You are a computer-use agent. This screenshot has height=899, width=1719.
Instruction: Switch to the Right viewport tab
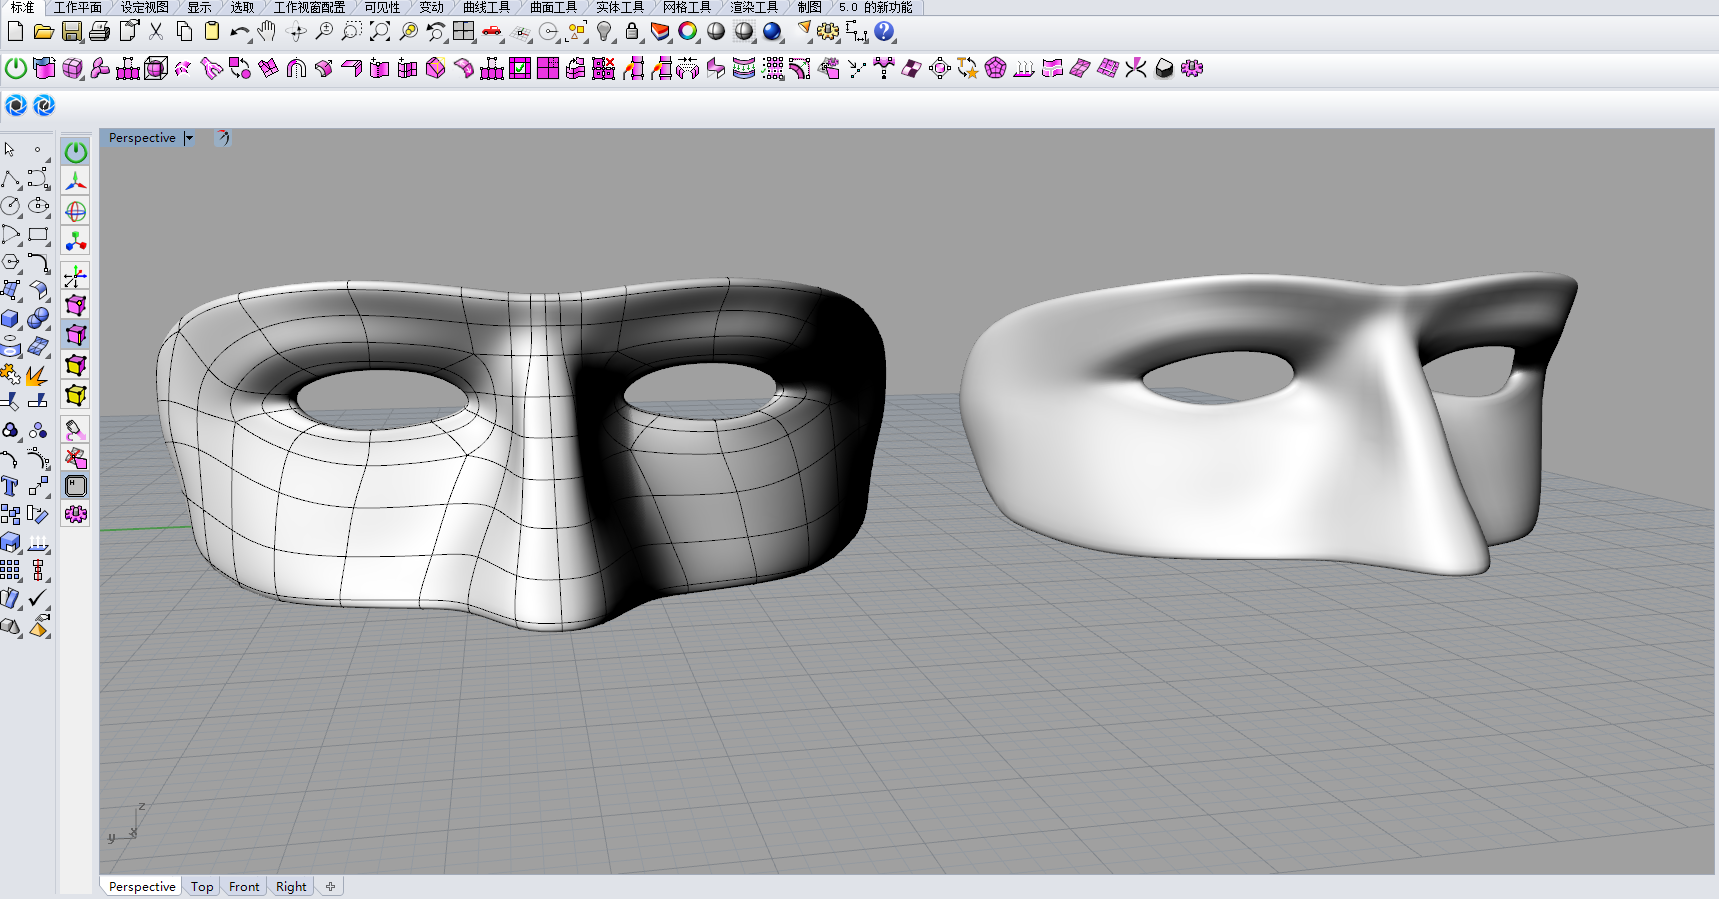291,887
